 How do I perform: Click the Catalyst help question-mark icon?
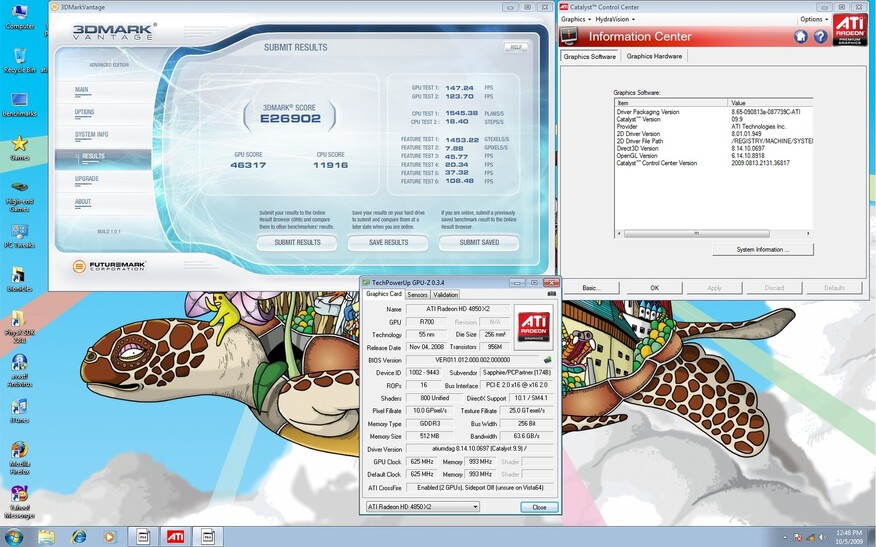[x=820, y=37]
